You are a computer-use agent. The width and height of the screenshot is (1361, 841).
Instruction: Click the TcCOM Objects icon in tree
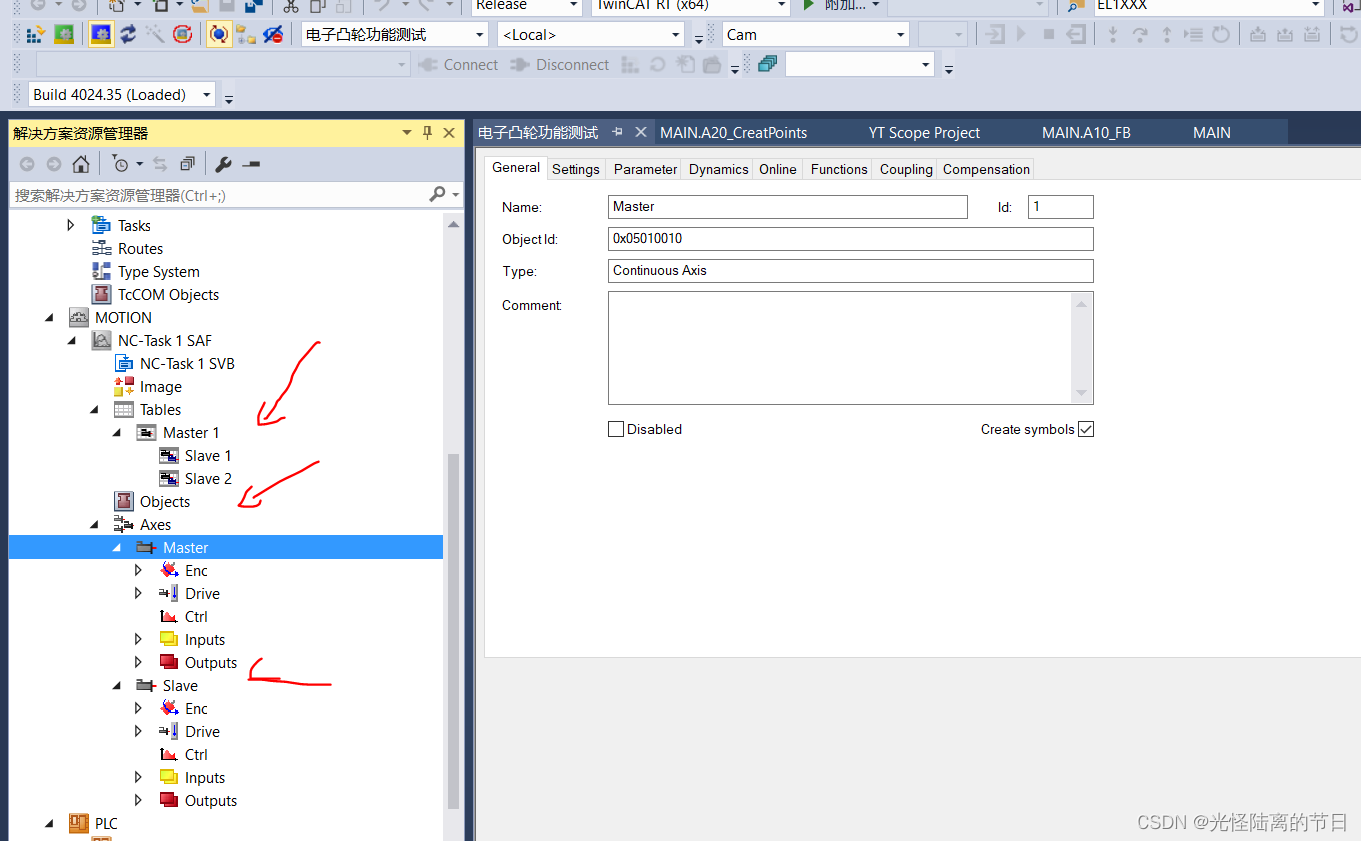[101, 294]
